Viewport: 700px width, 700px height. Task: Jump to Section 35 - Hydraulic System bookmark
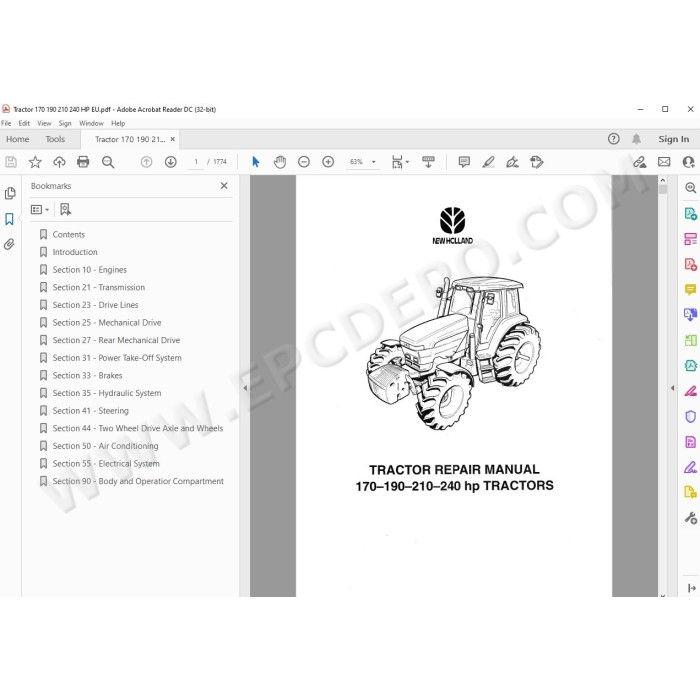pos(107,393)
